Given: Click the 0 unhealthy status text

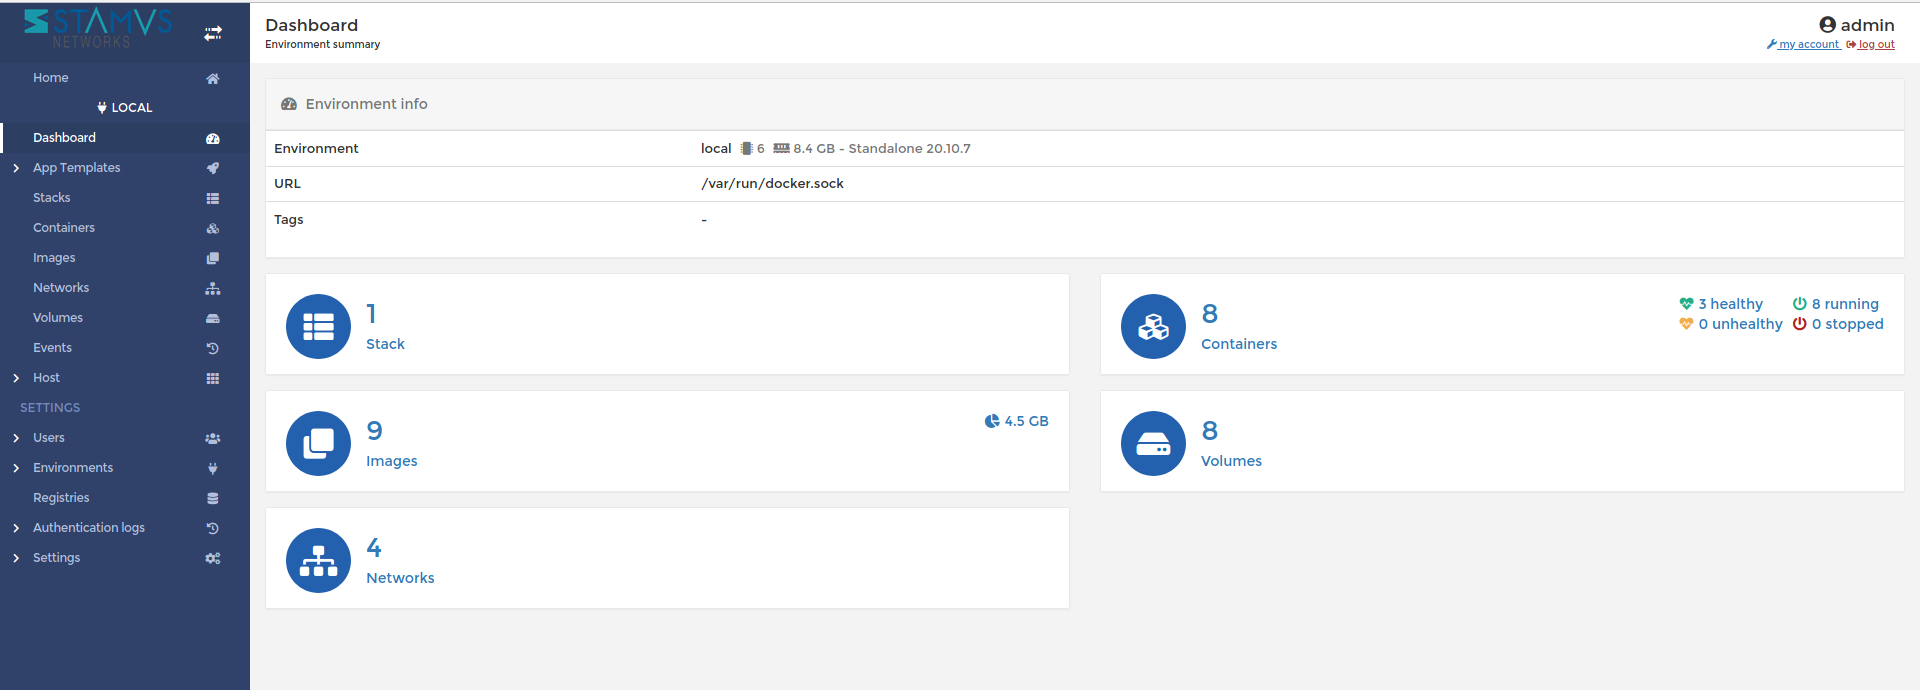Looking at the screenshot, I should (x=1740, y=324).
